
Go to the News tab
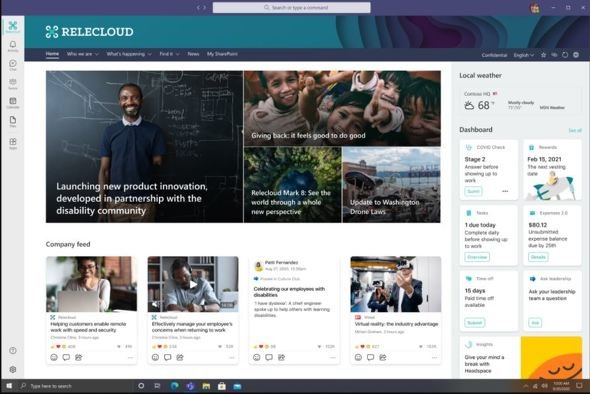click(193, 54)
